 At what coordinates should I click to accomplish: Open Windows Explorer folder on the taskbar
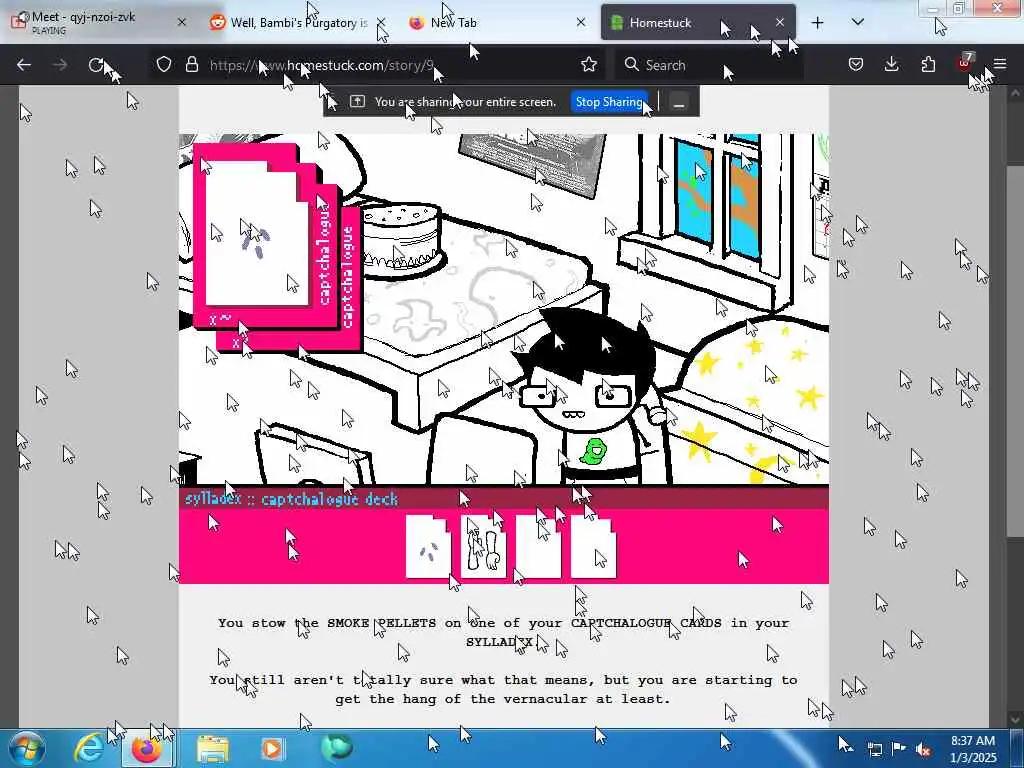click(x=213, y=748)
